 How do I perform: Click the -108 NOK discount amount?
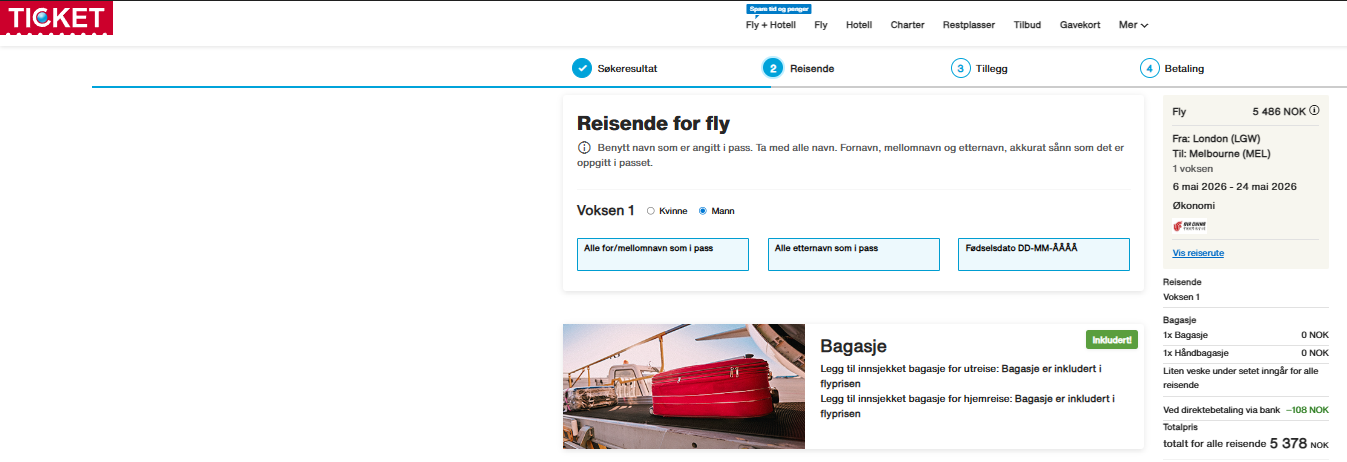pyautogui.click(x=1306, y=410)
